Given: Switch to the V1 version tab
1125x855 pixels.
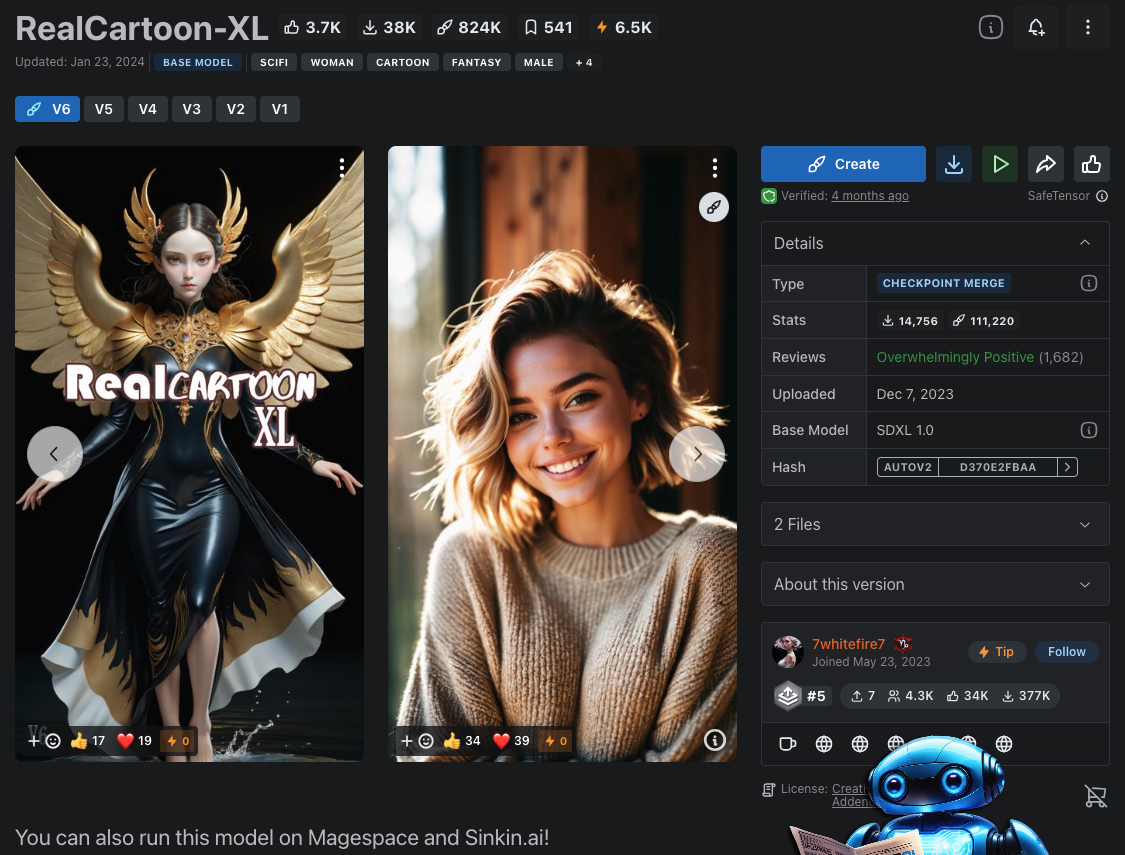Looking at the screenshot, I should (x=280, y=109).
